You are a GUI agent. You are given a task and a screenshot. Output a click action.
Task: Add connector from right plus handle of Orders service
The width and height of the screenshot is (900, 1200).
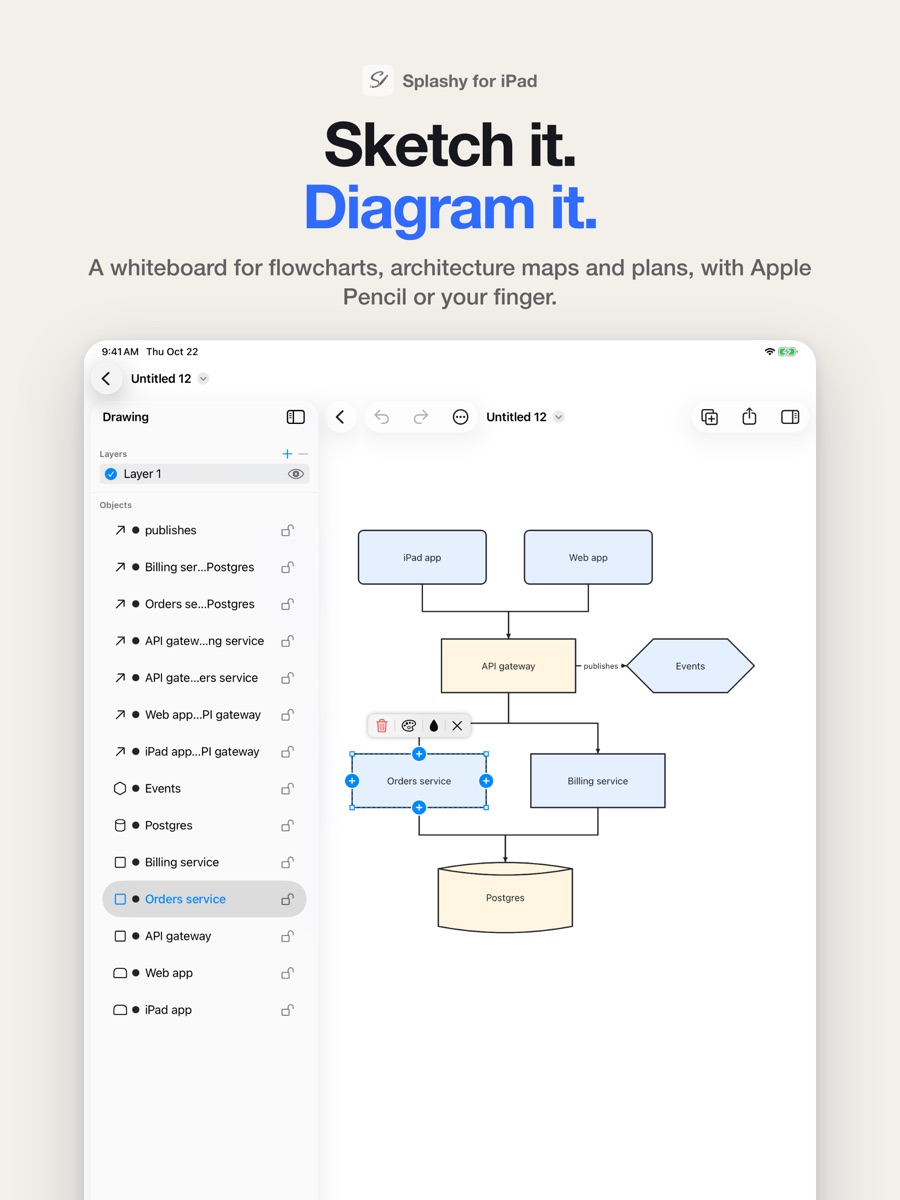coord(486,781)
